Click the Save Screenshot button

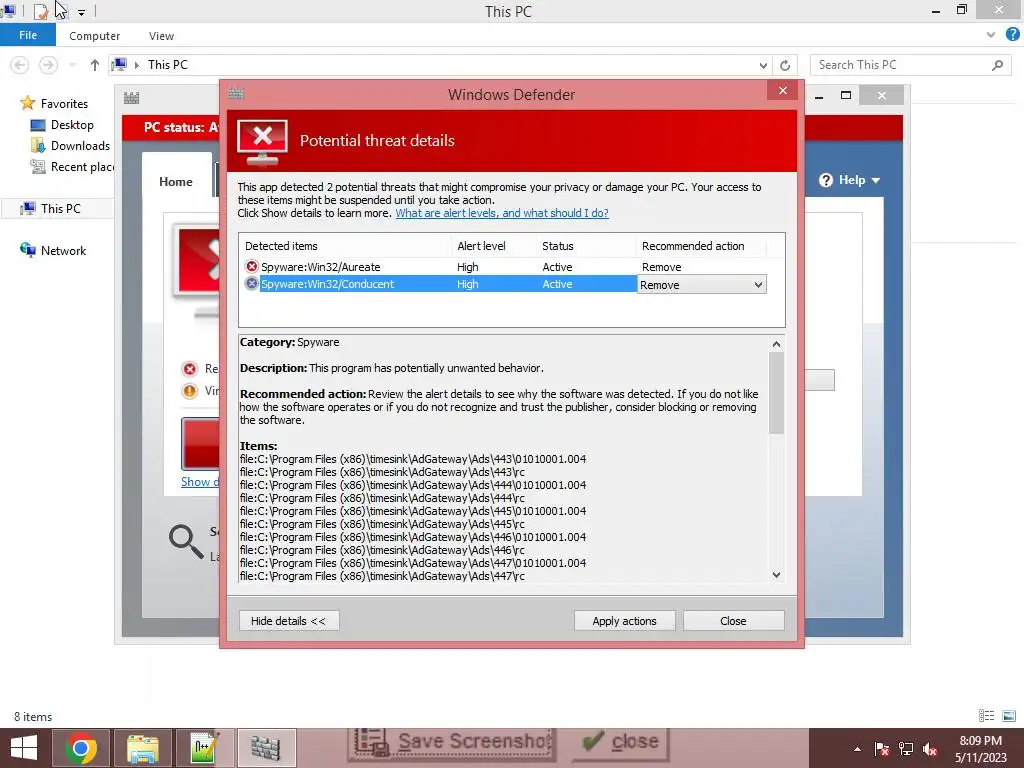(x=452, y=743)
